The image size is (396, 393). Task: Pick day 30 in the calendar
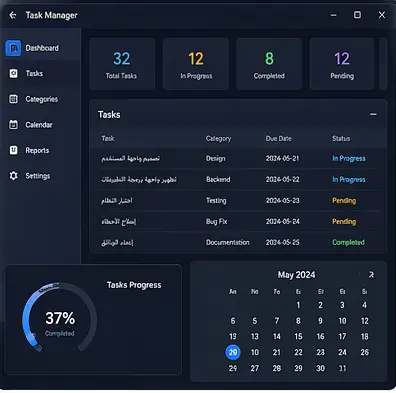point(320,368)
